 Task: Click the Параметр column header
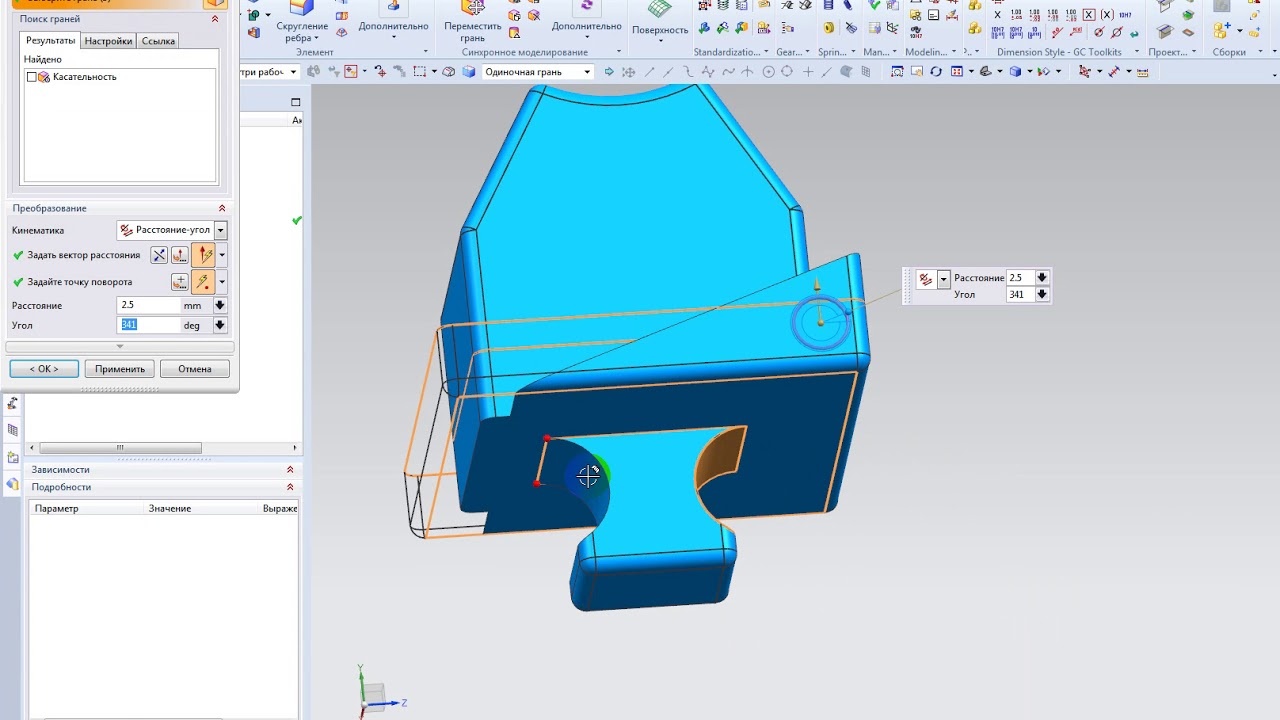click(x=56, y=509)
